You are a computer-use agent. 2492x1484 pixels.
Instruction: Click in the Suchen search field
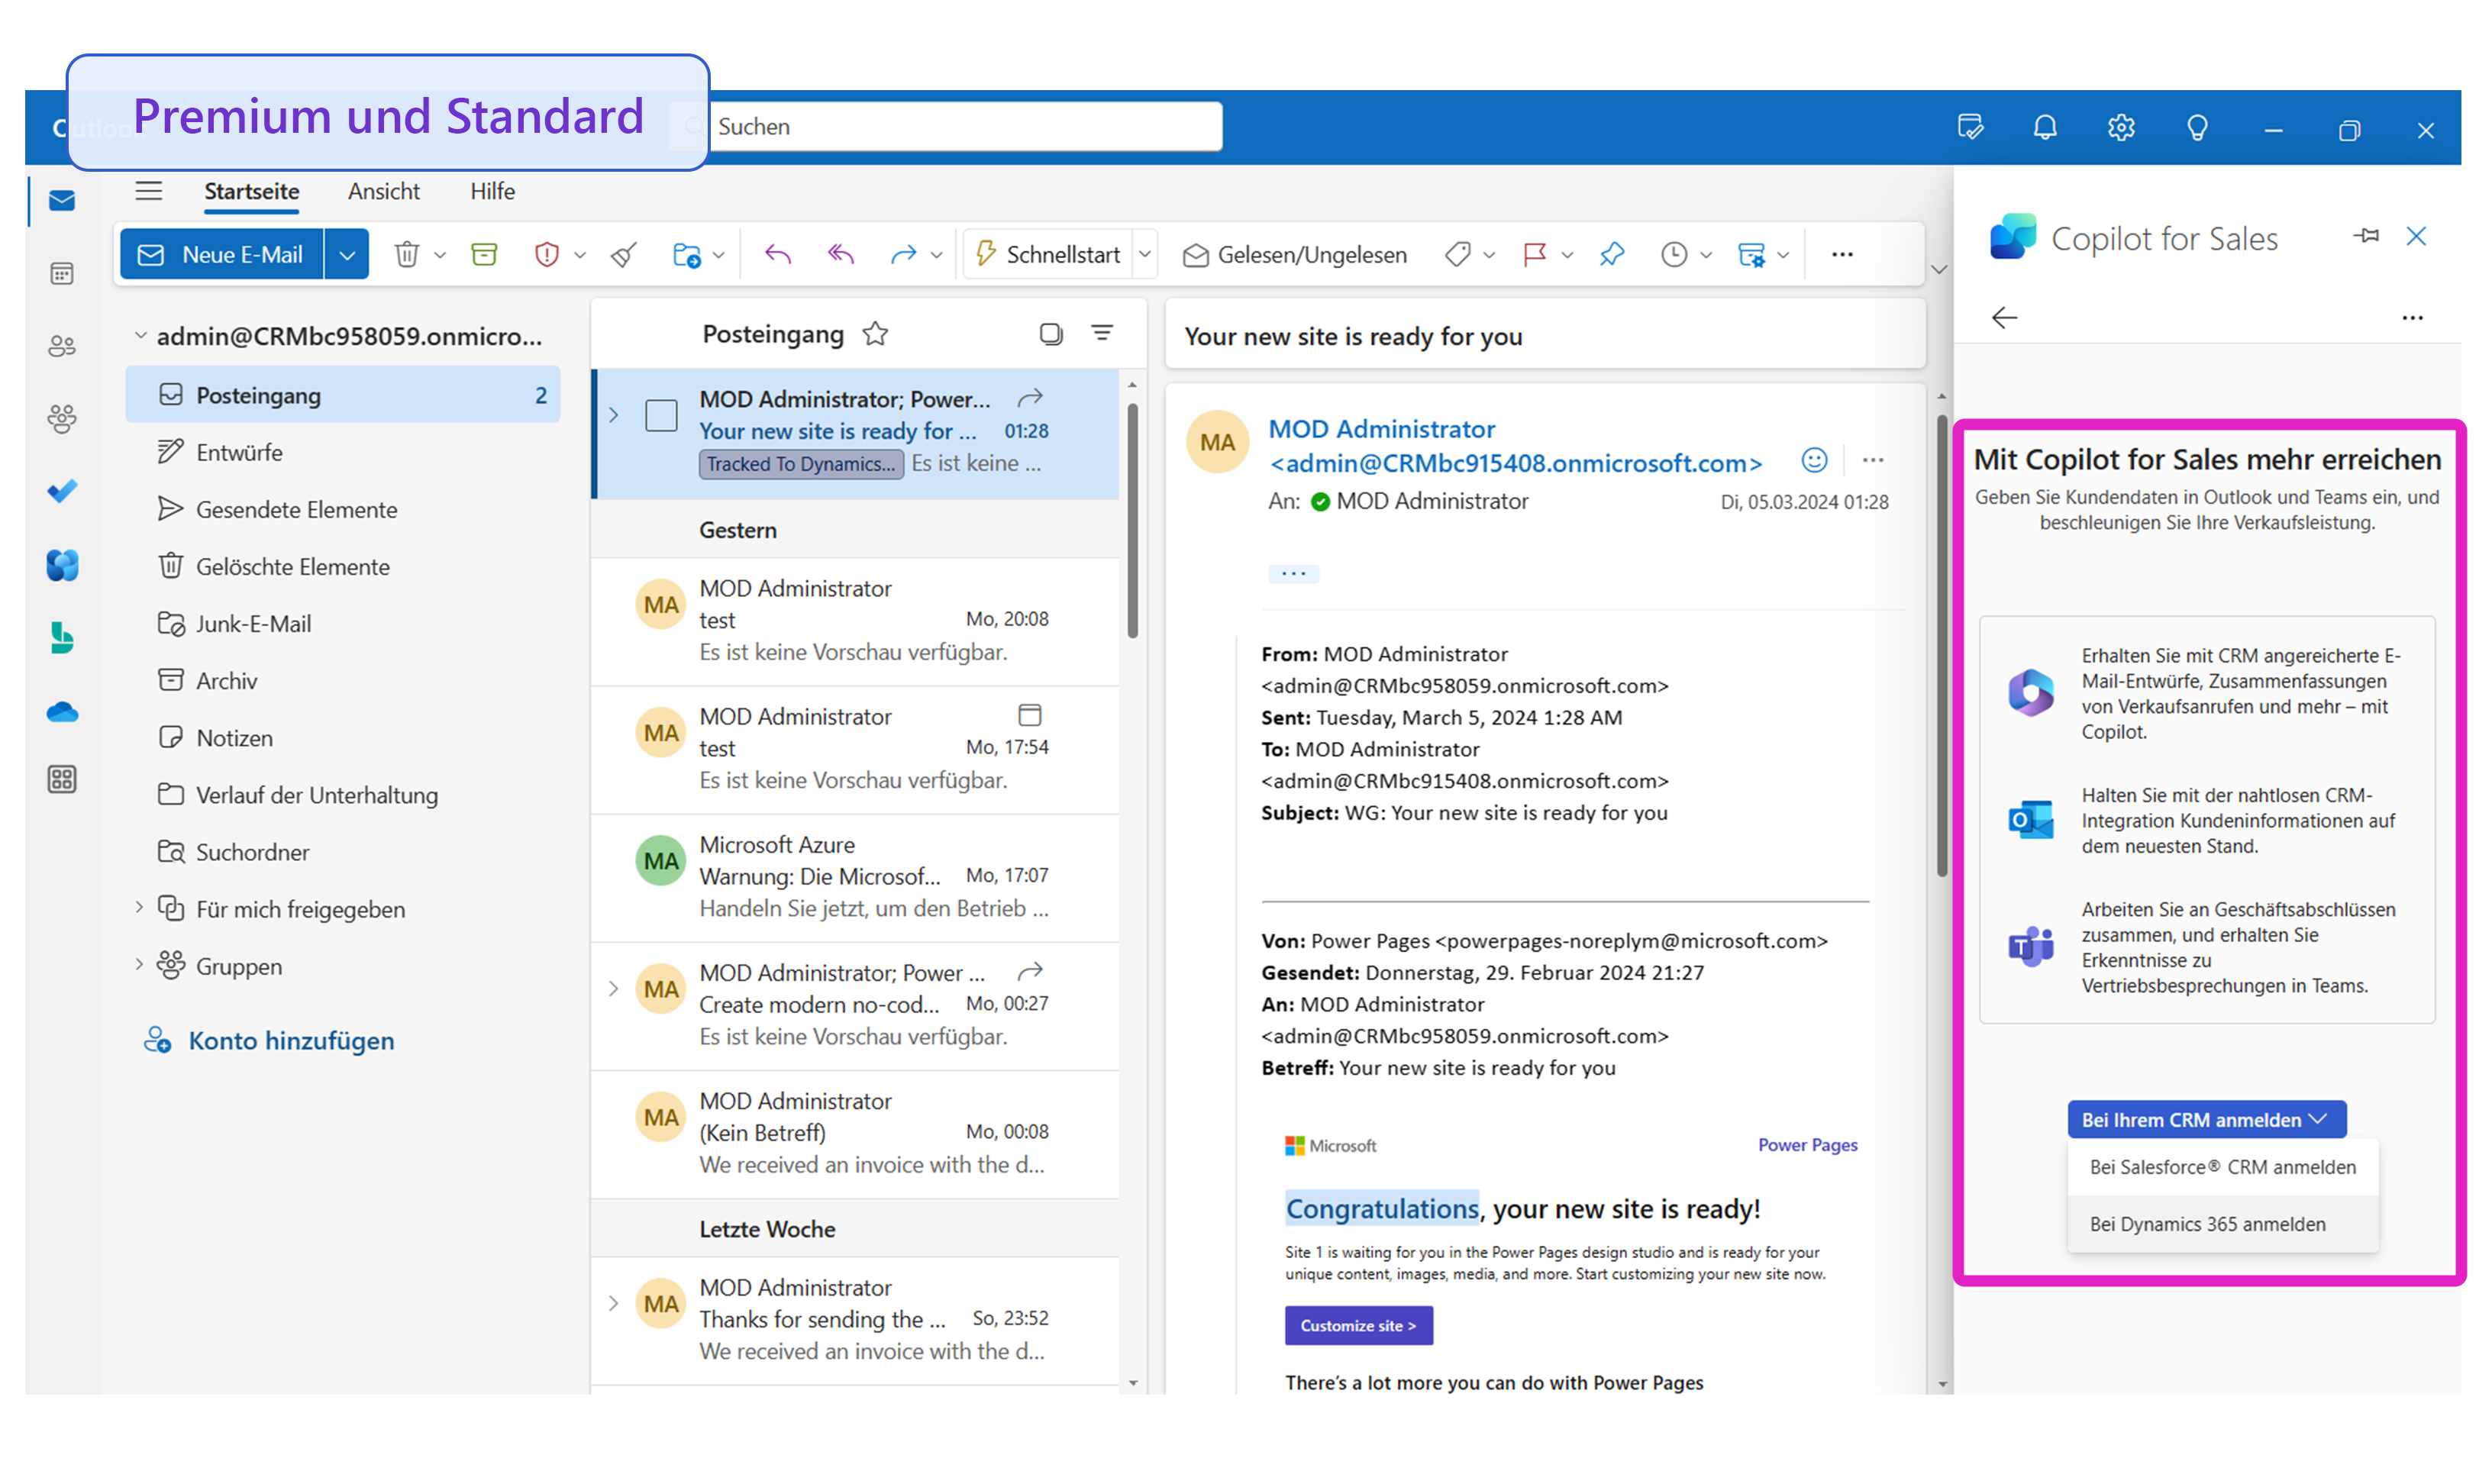(960, 127)
